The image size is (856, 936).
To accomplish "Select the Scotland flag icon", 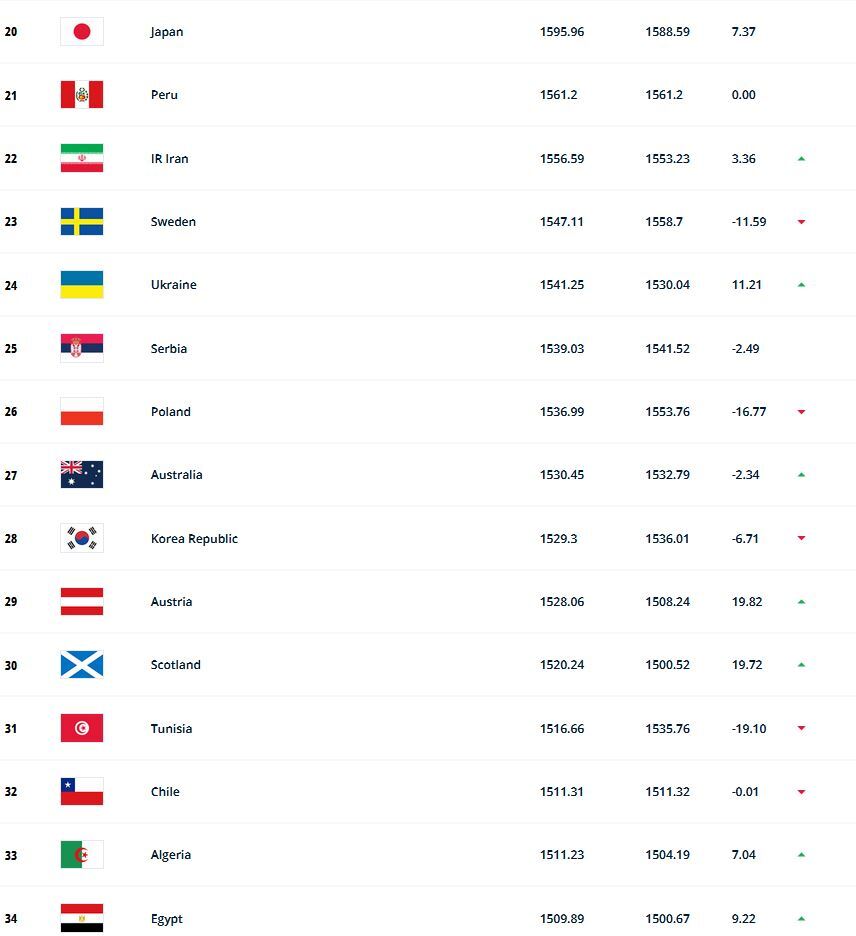I will pos(82,665).
